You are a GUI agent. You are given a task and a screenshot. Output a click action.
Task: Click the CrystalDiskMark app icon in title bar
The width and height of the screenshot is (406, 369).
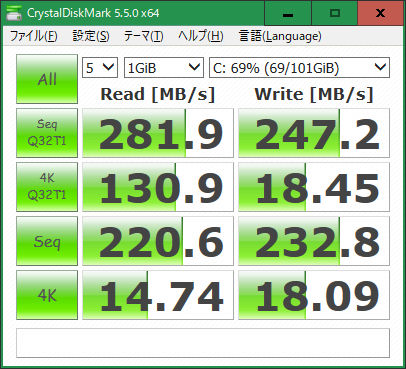[x=14, y=13]
